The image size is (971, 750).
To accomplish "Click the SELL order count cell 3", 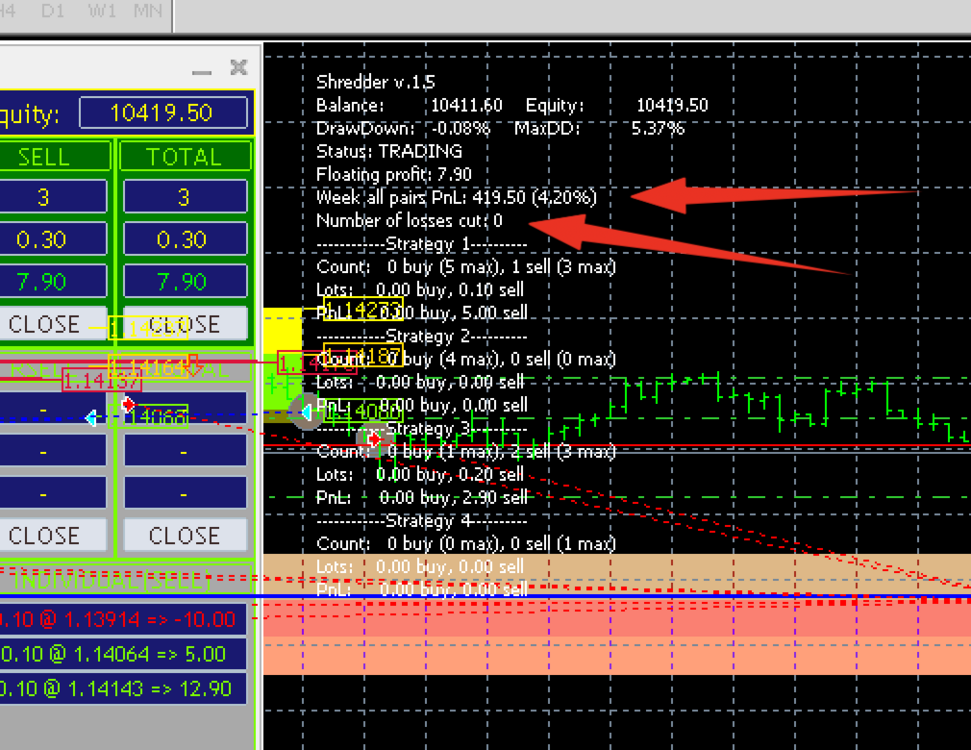I will (x=53, y=197).
